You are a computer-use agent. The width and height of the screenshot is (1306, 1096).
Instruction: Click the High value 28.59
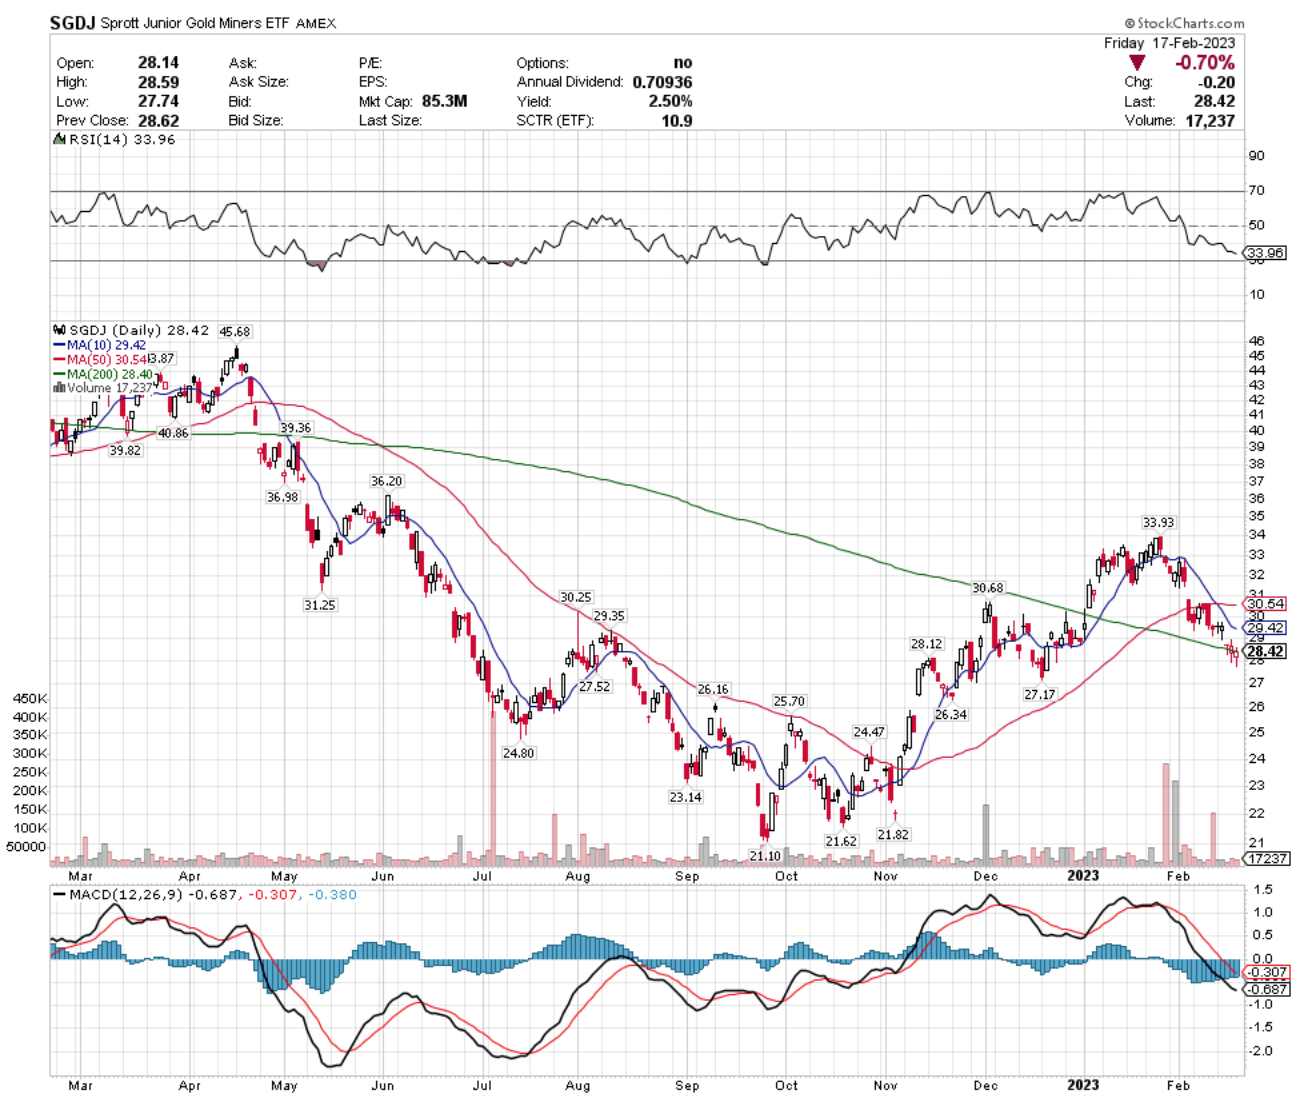(x=158, y=82)
